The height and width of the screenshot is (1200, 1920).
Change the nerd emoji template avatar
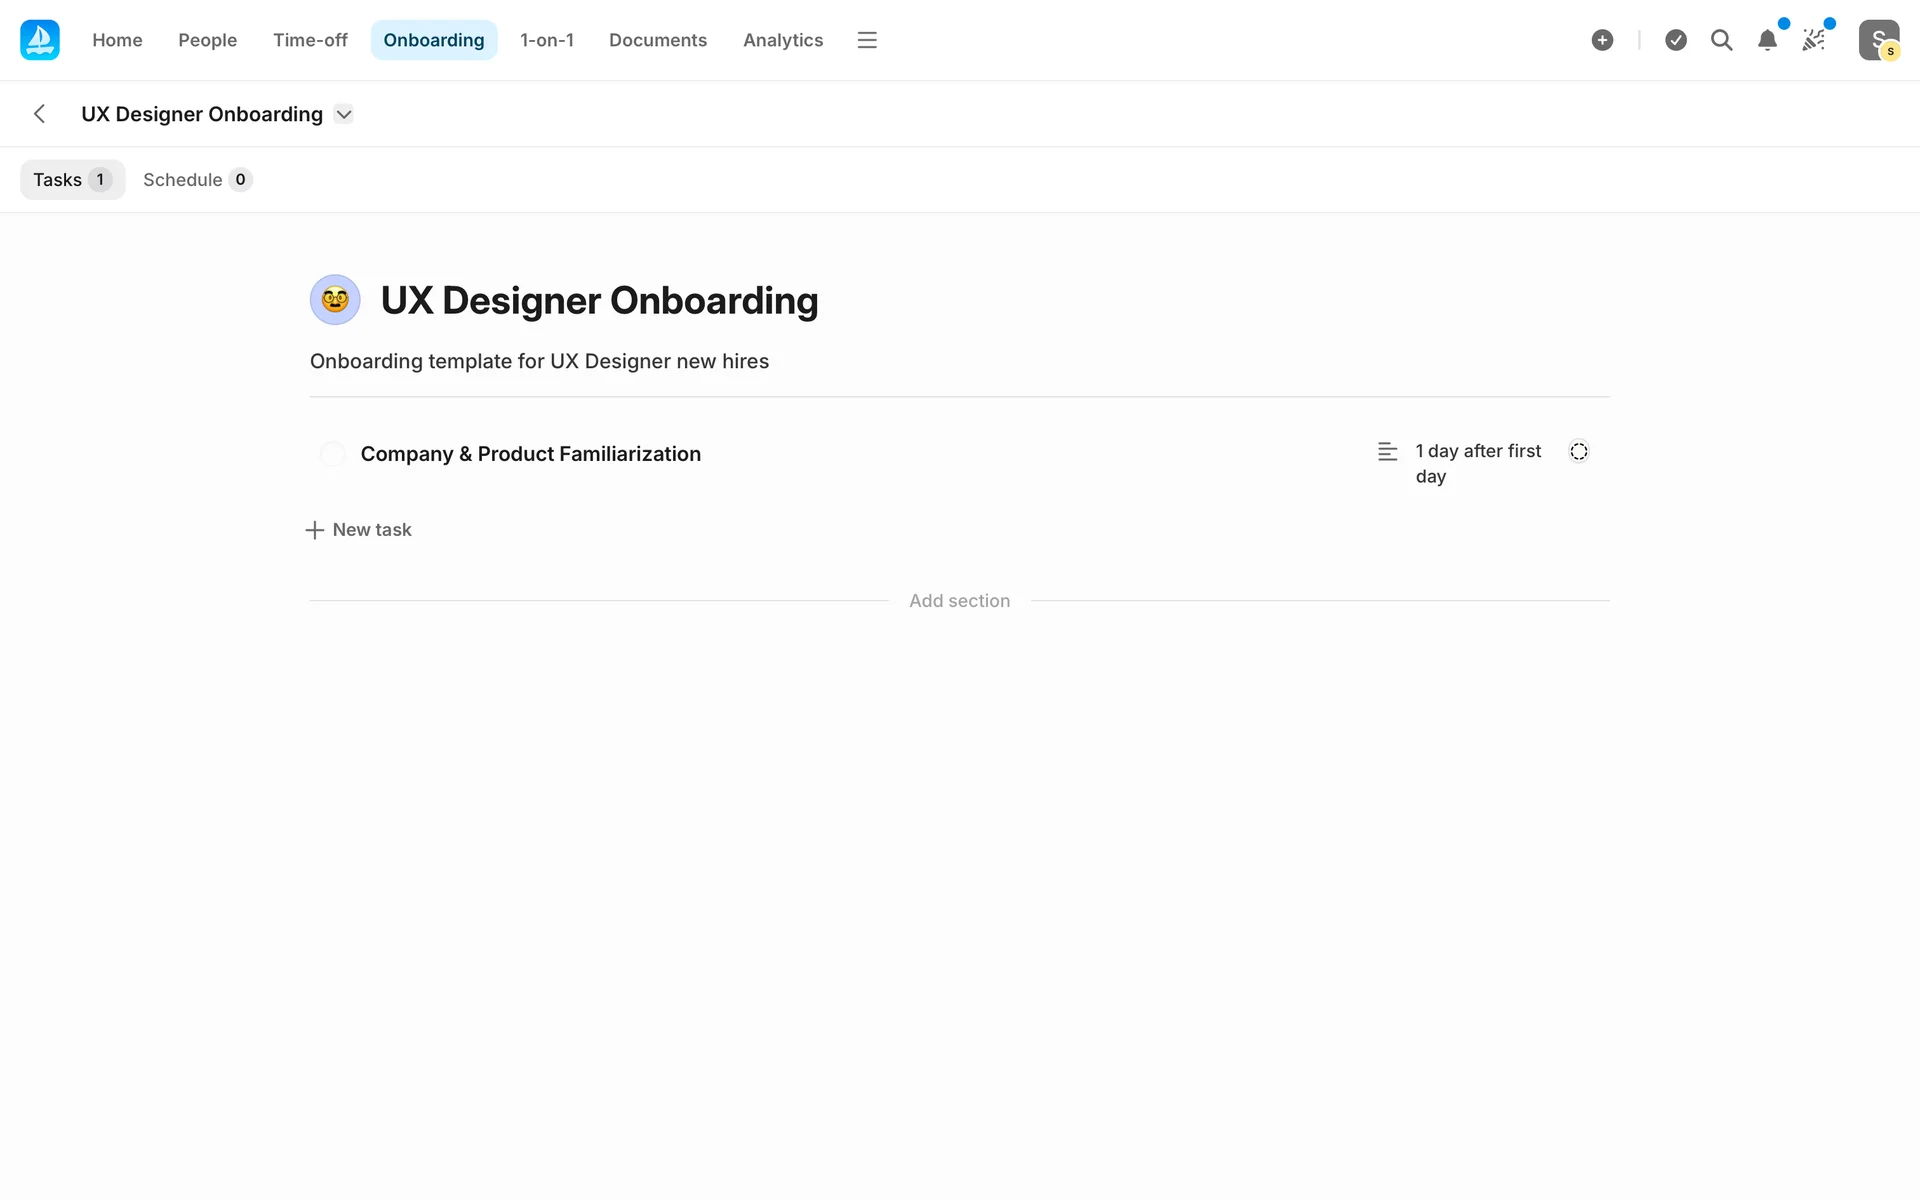(335, 300)
